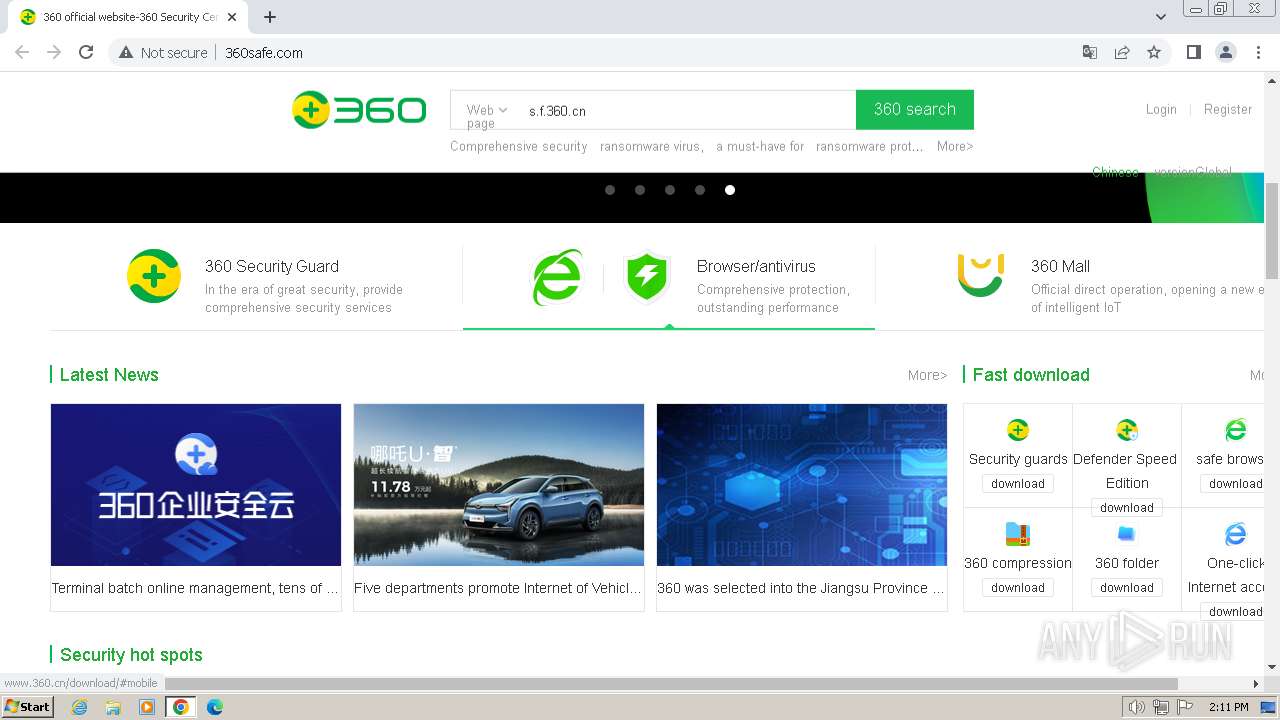Open the tab search chevron
Image resolution: width=1280 pixels, height=720 pixels.
(x=1161, y=17)
